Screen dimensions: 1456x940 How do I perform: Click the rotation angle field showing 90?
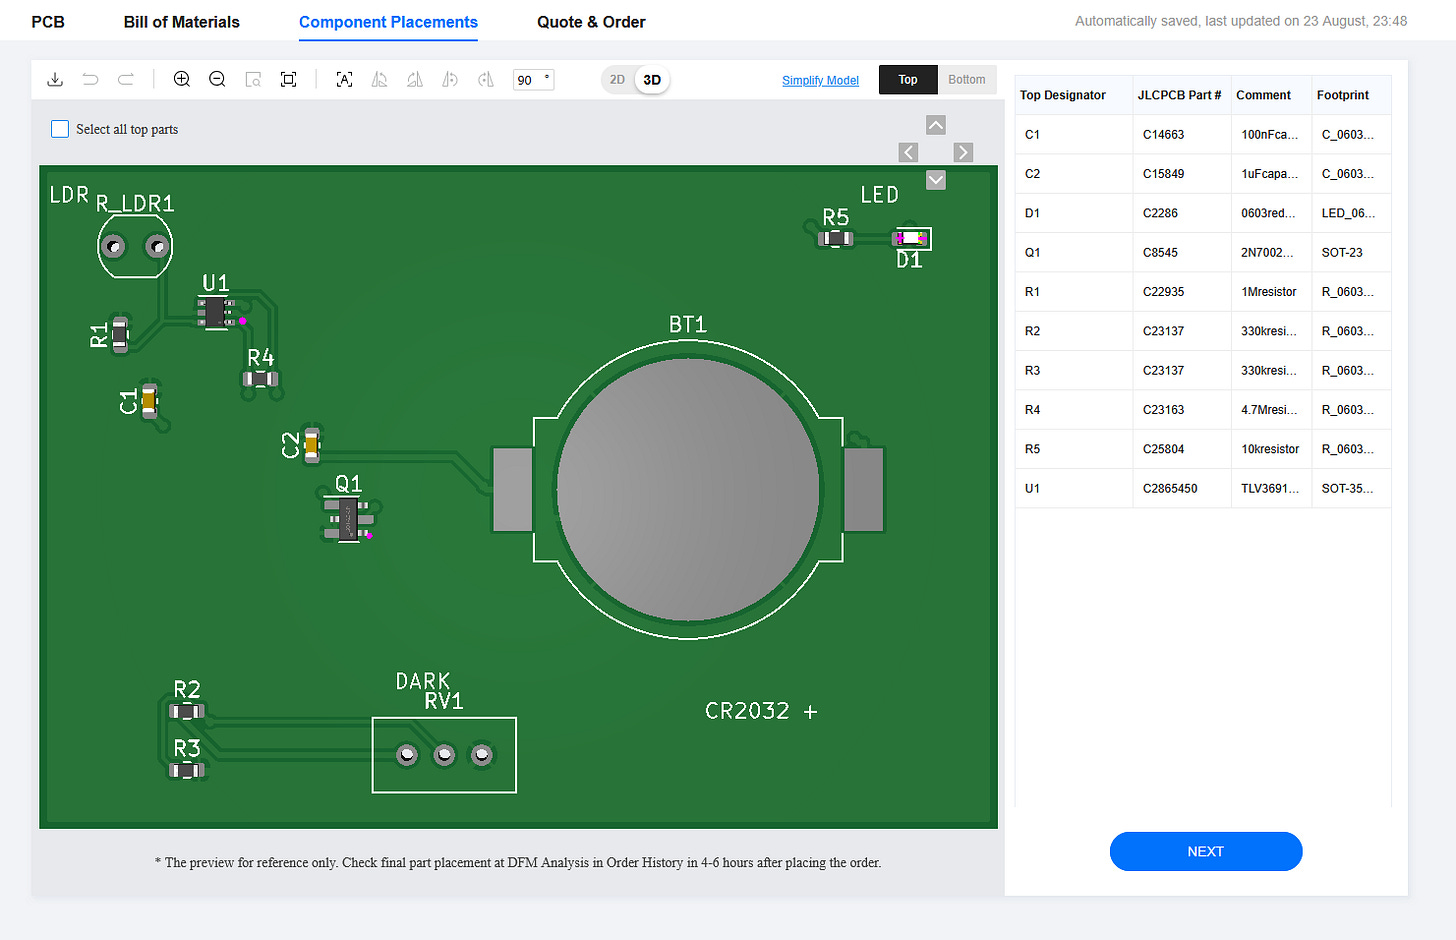(533, 80)
